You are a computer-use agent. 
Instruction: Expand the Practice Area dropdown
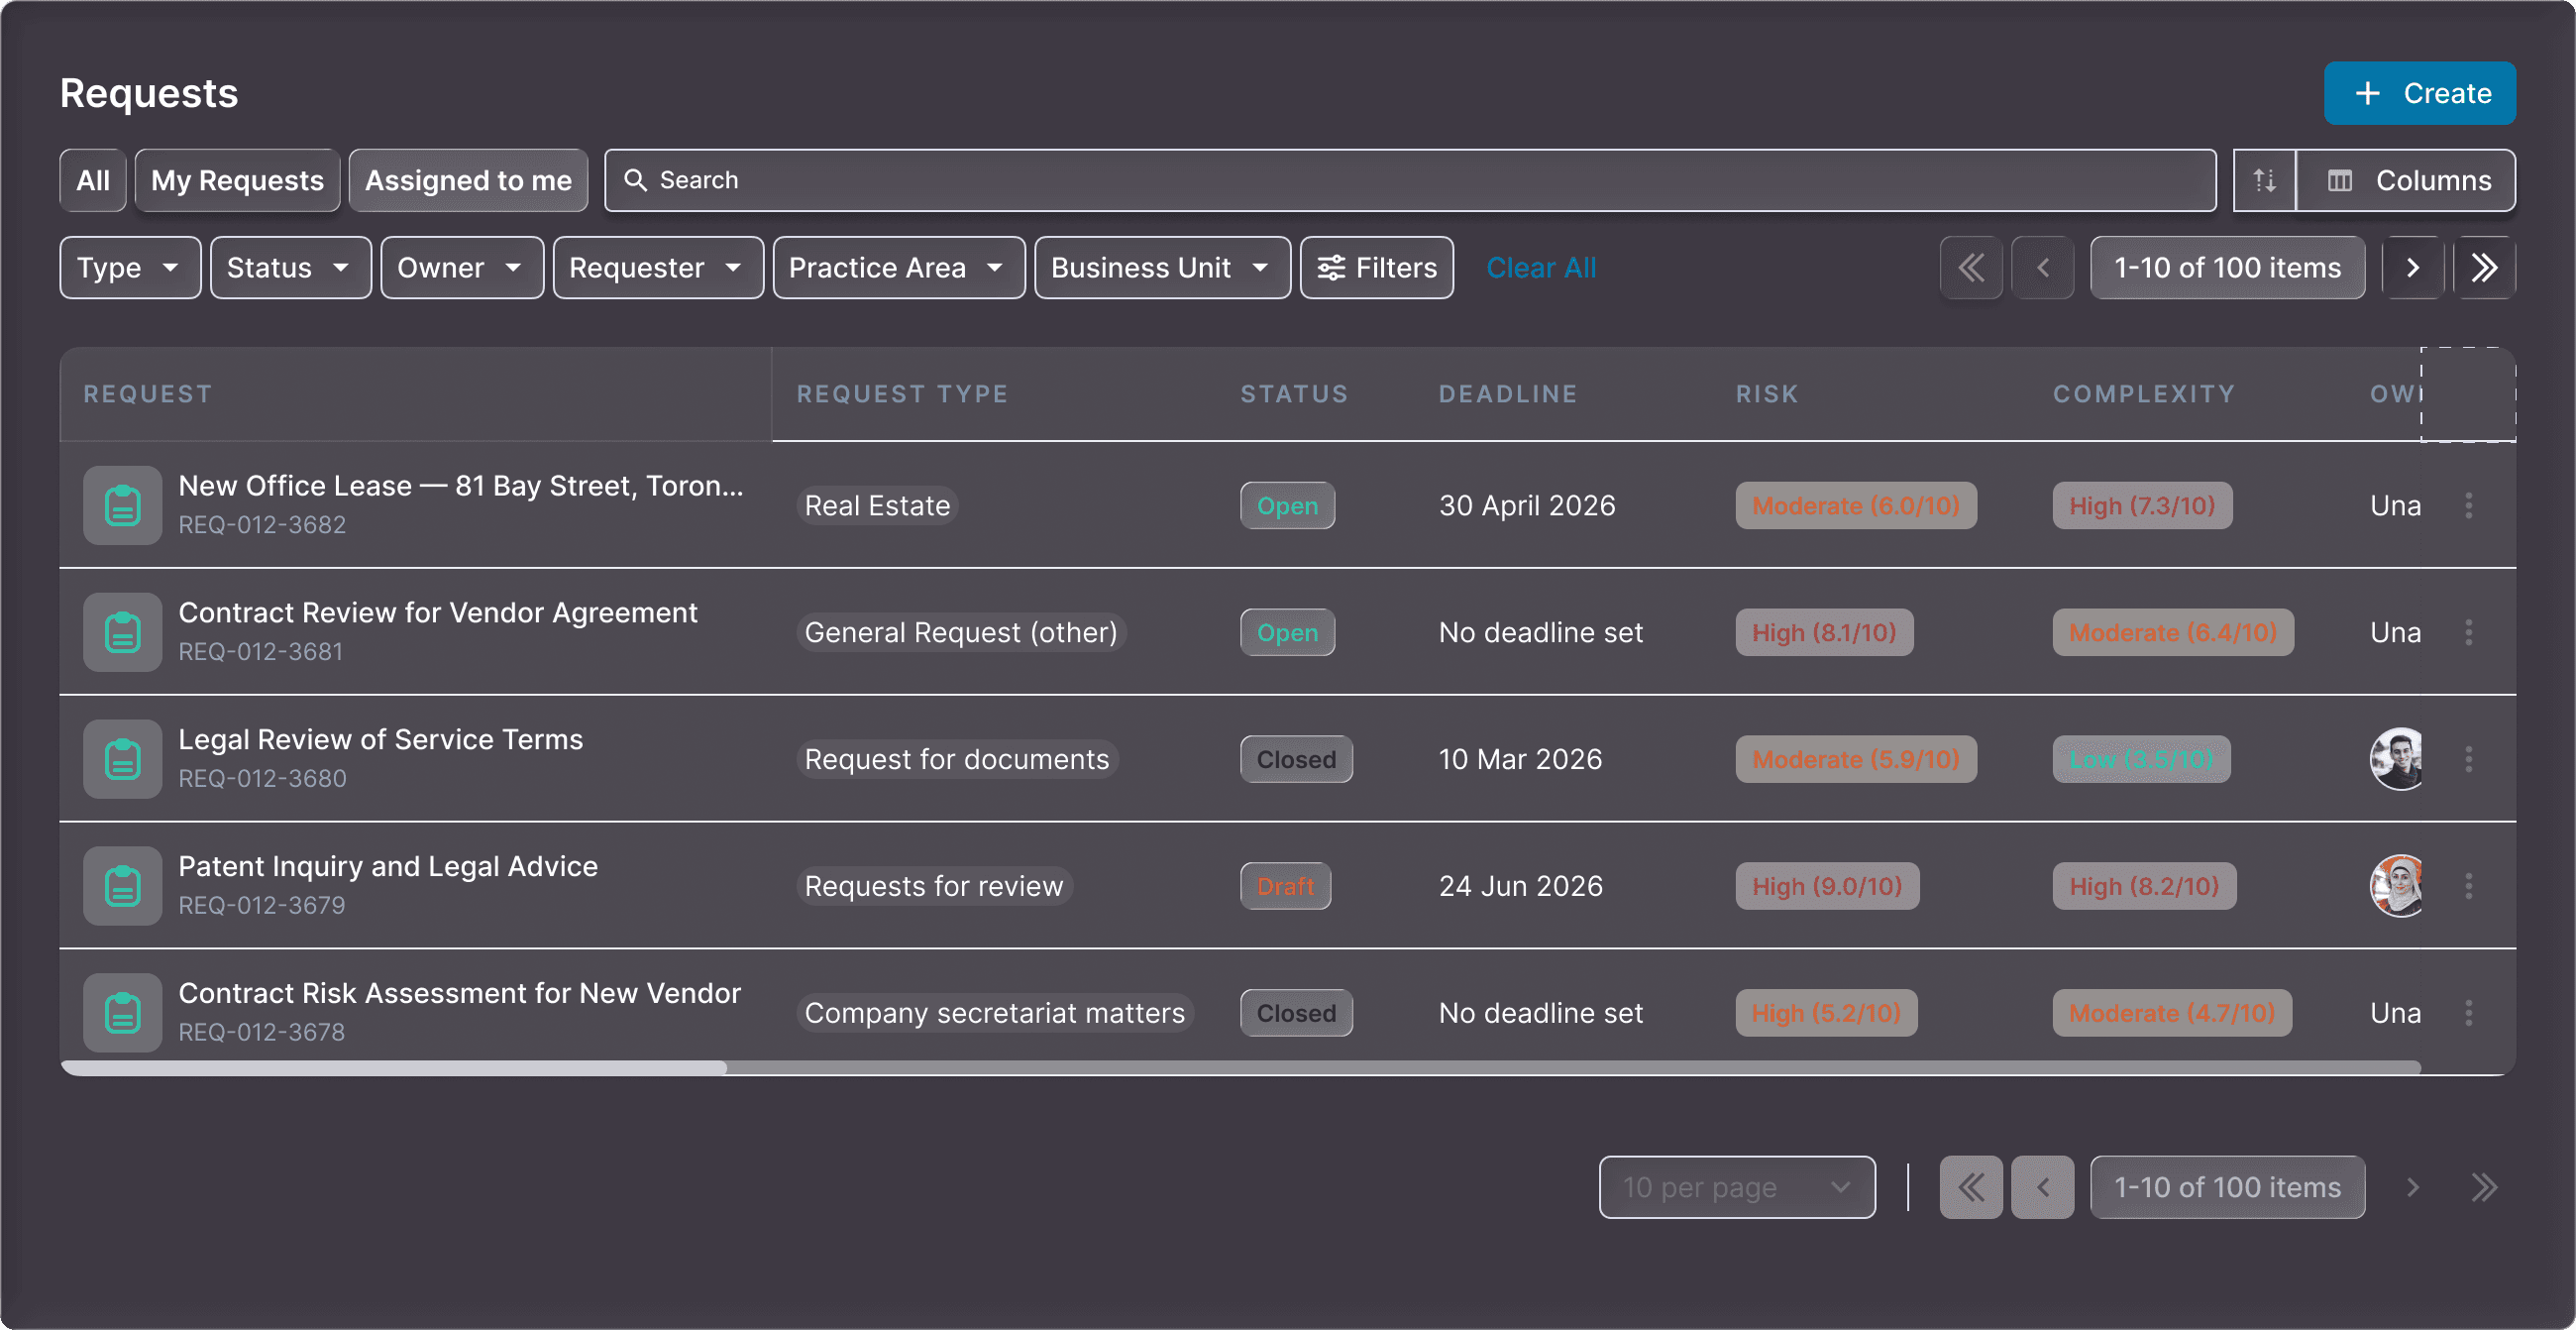(898, 267)
